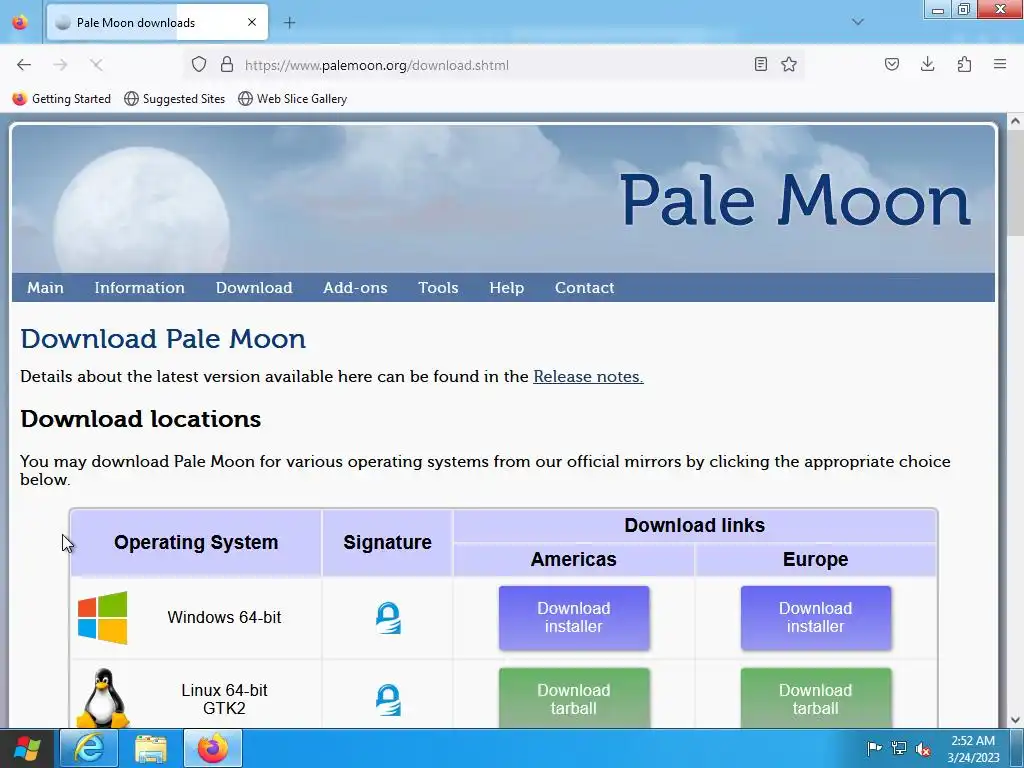Image resolution: width=1024 pixels, height=768 pixels.
Task: Open network tray icon
Action: [x=899, y=748]
